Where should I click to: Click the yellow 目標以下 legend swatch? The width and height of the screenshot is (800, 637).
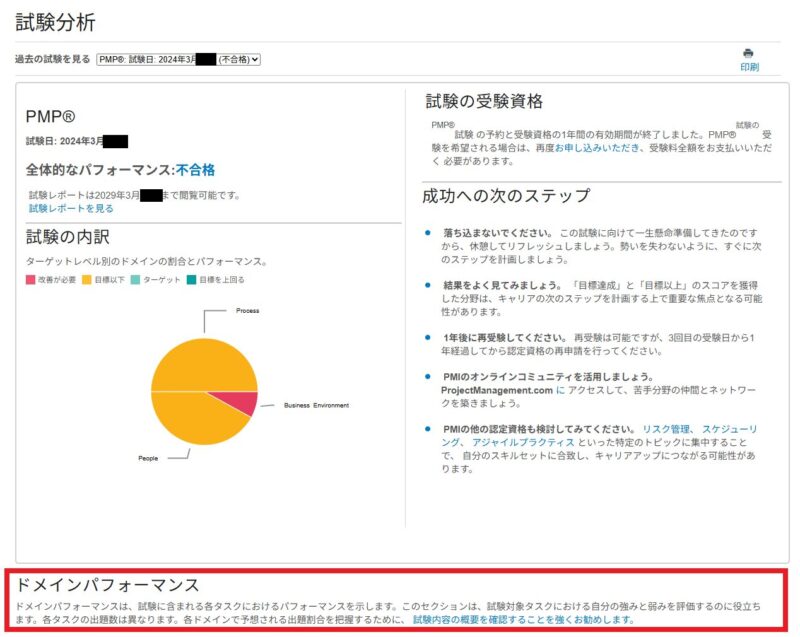click(87, 280)
